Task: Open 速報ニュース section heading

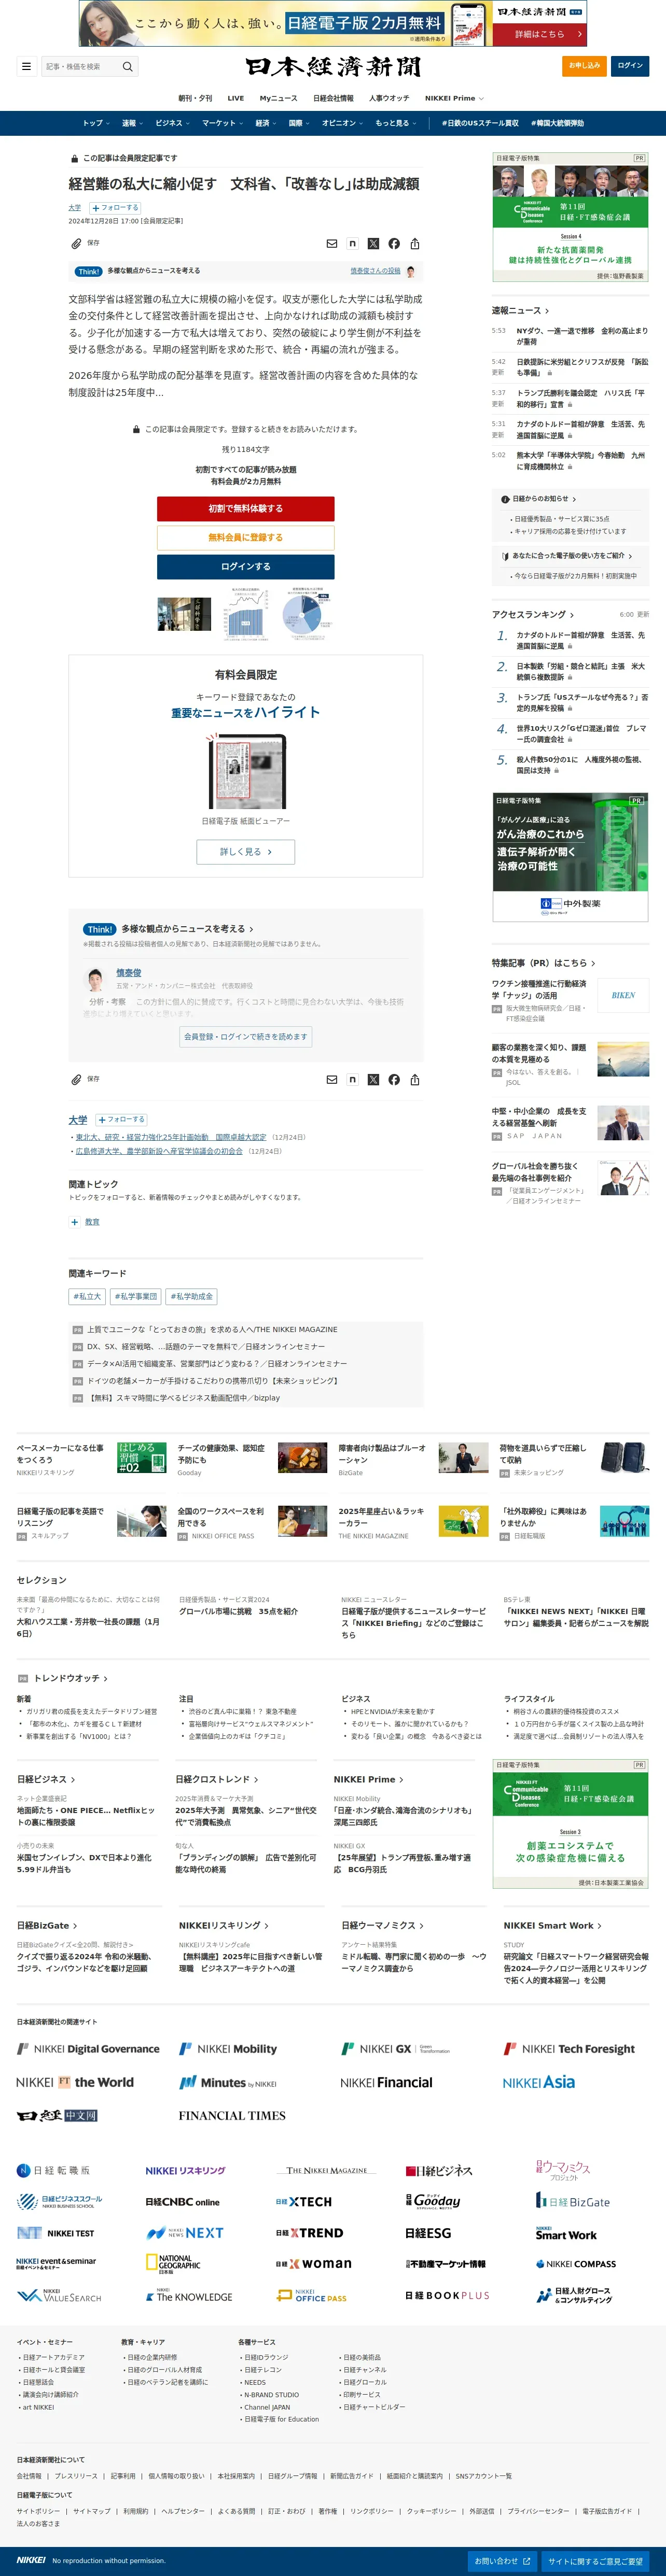Action: pos(520,310)
